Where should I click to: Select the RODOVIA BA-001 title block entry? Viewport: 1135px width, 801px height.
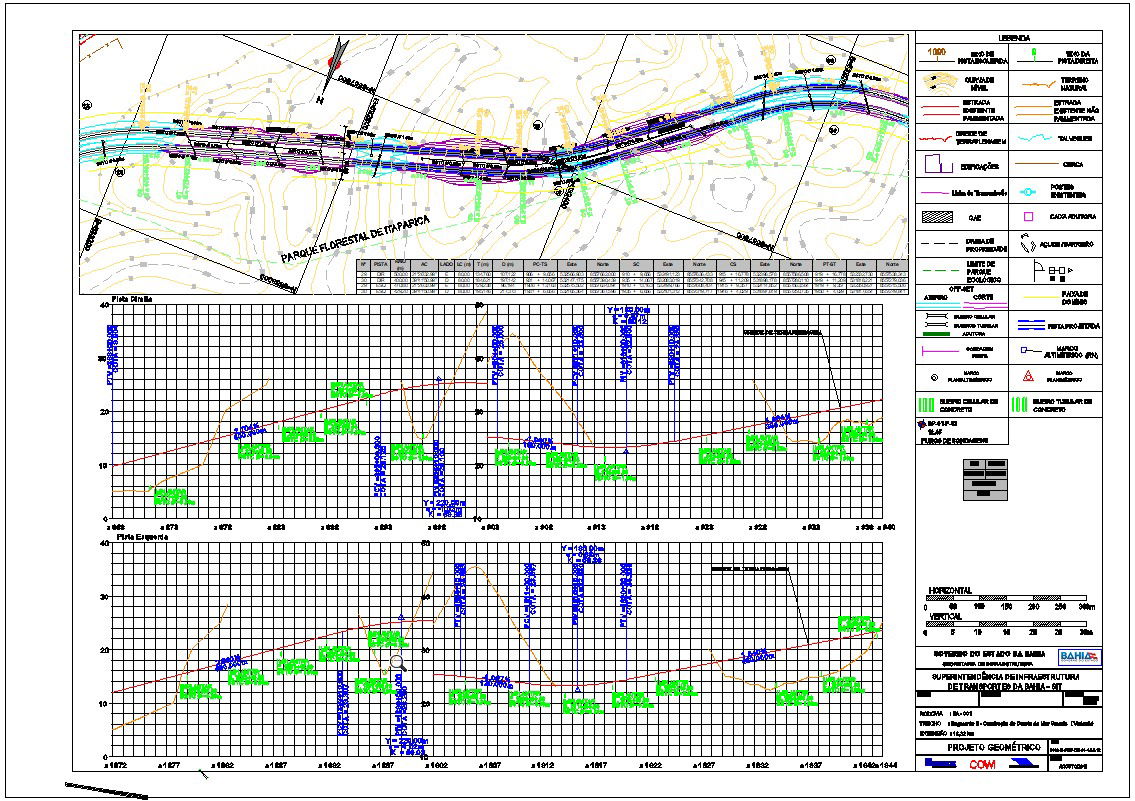946,714
